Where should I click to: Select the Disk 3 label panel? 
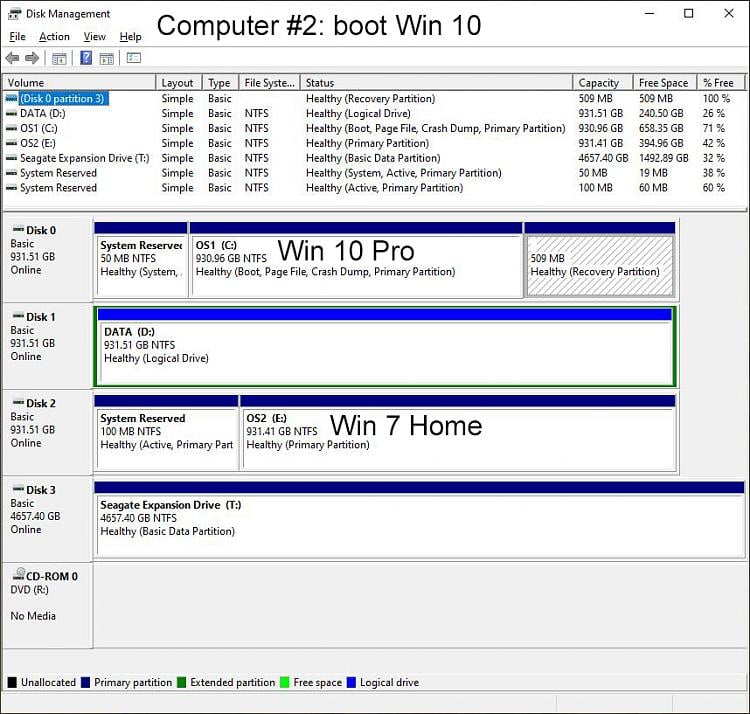[x=47, y=518]
